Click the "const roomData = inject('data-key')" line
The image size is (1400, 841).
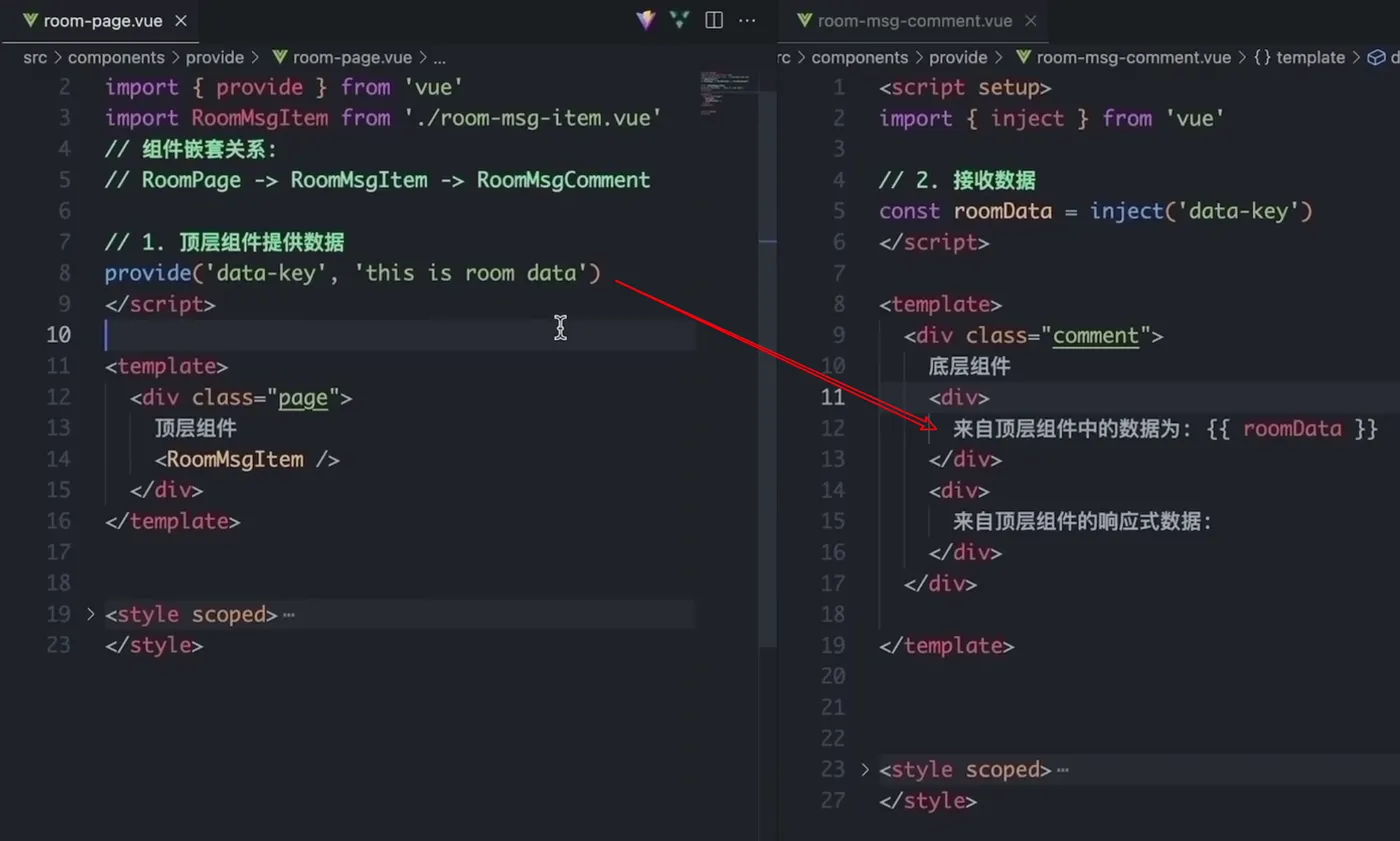click(1096, 211)
